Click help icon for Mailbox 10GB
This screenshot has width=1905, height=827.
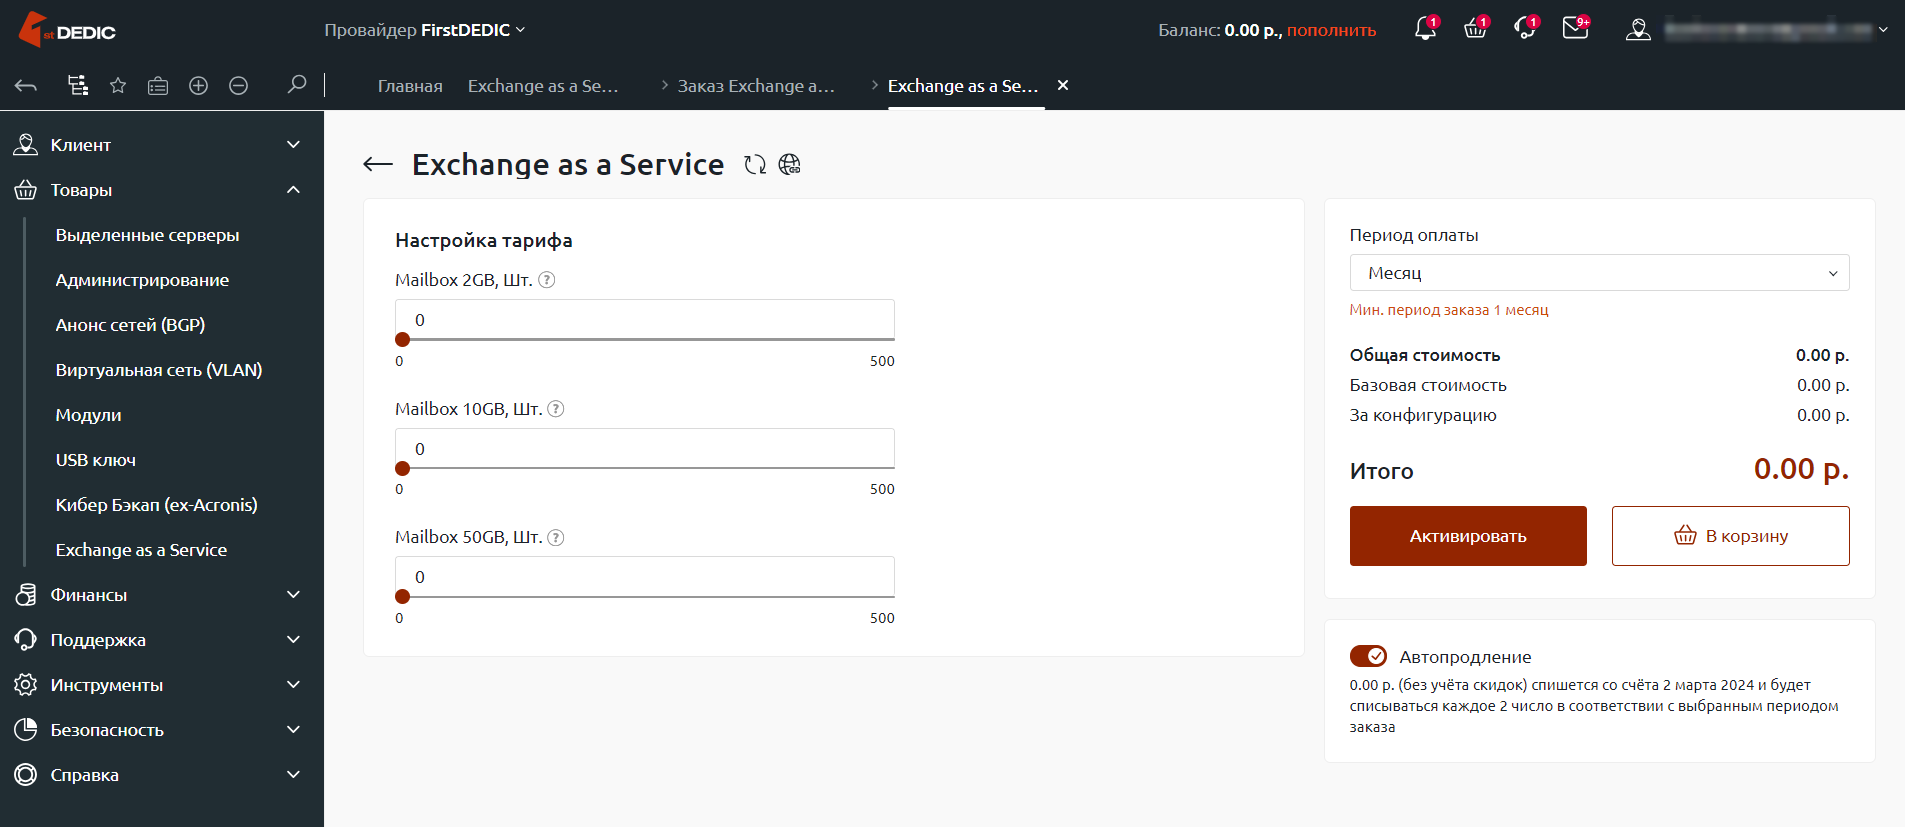(x=556, y=409)
